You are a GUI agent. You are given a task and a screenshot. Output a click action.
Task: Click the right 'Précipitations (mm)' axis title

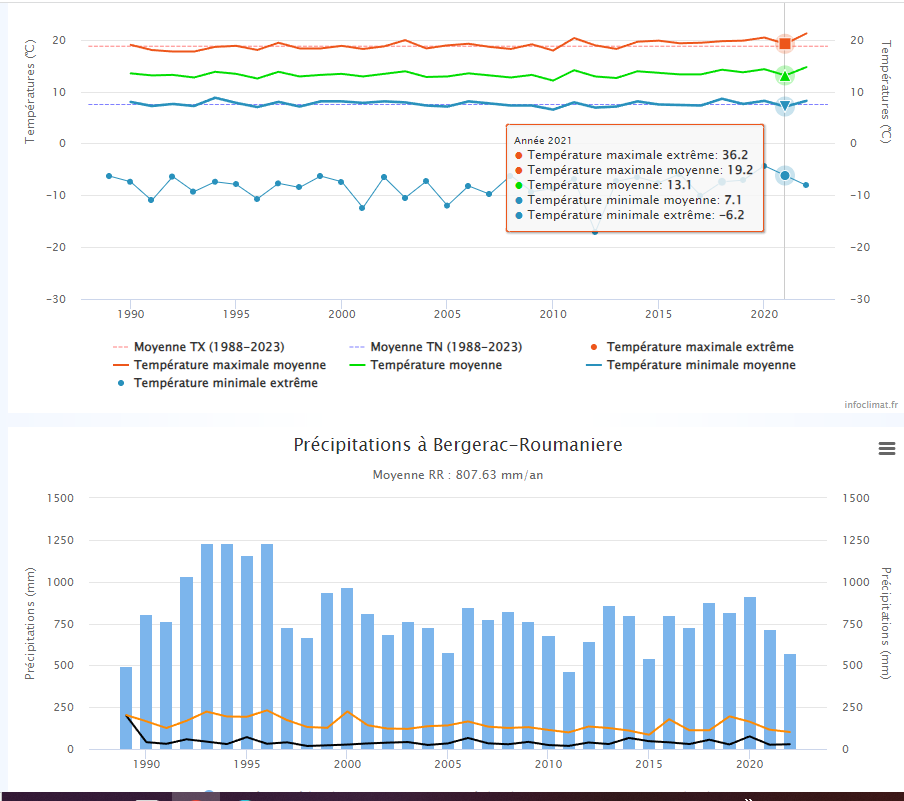pyautogui.click(x=886, y=623)
